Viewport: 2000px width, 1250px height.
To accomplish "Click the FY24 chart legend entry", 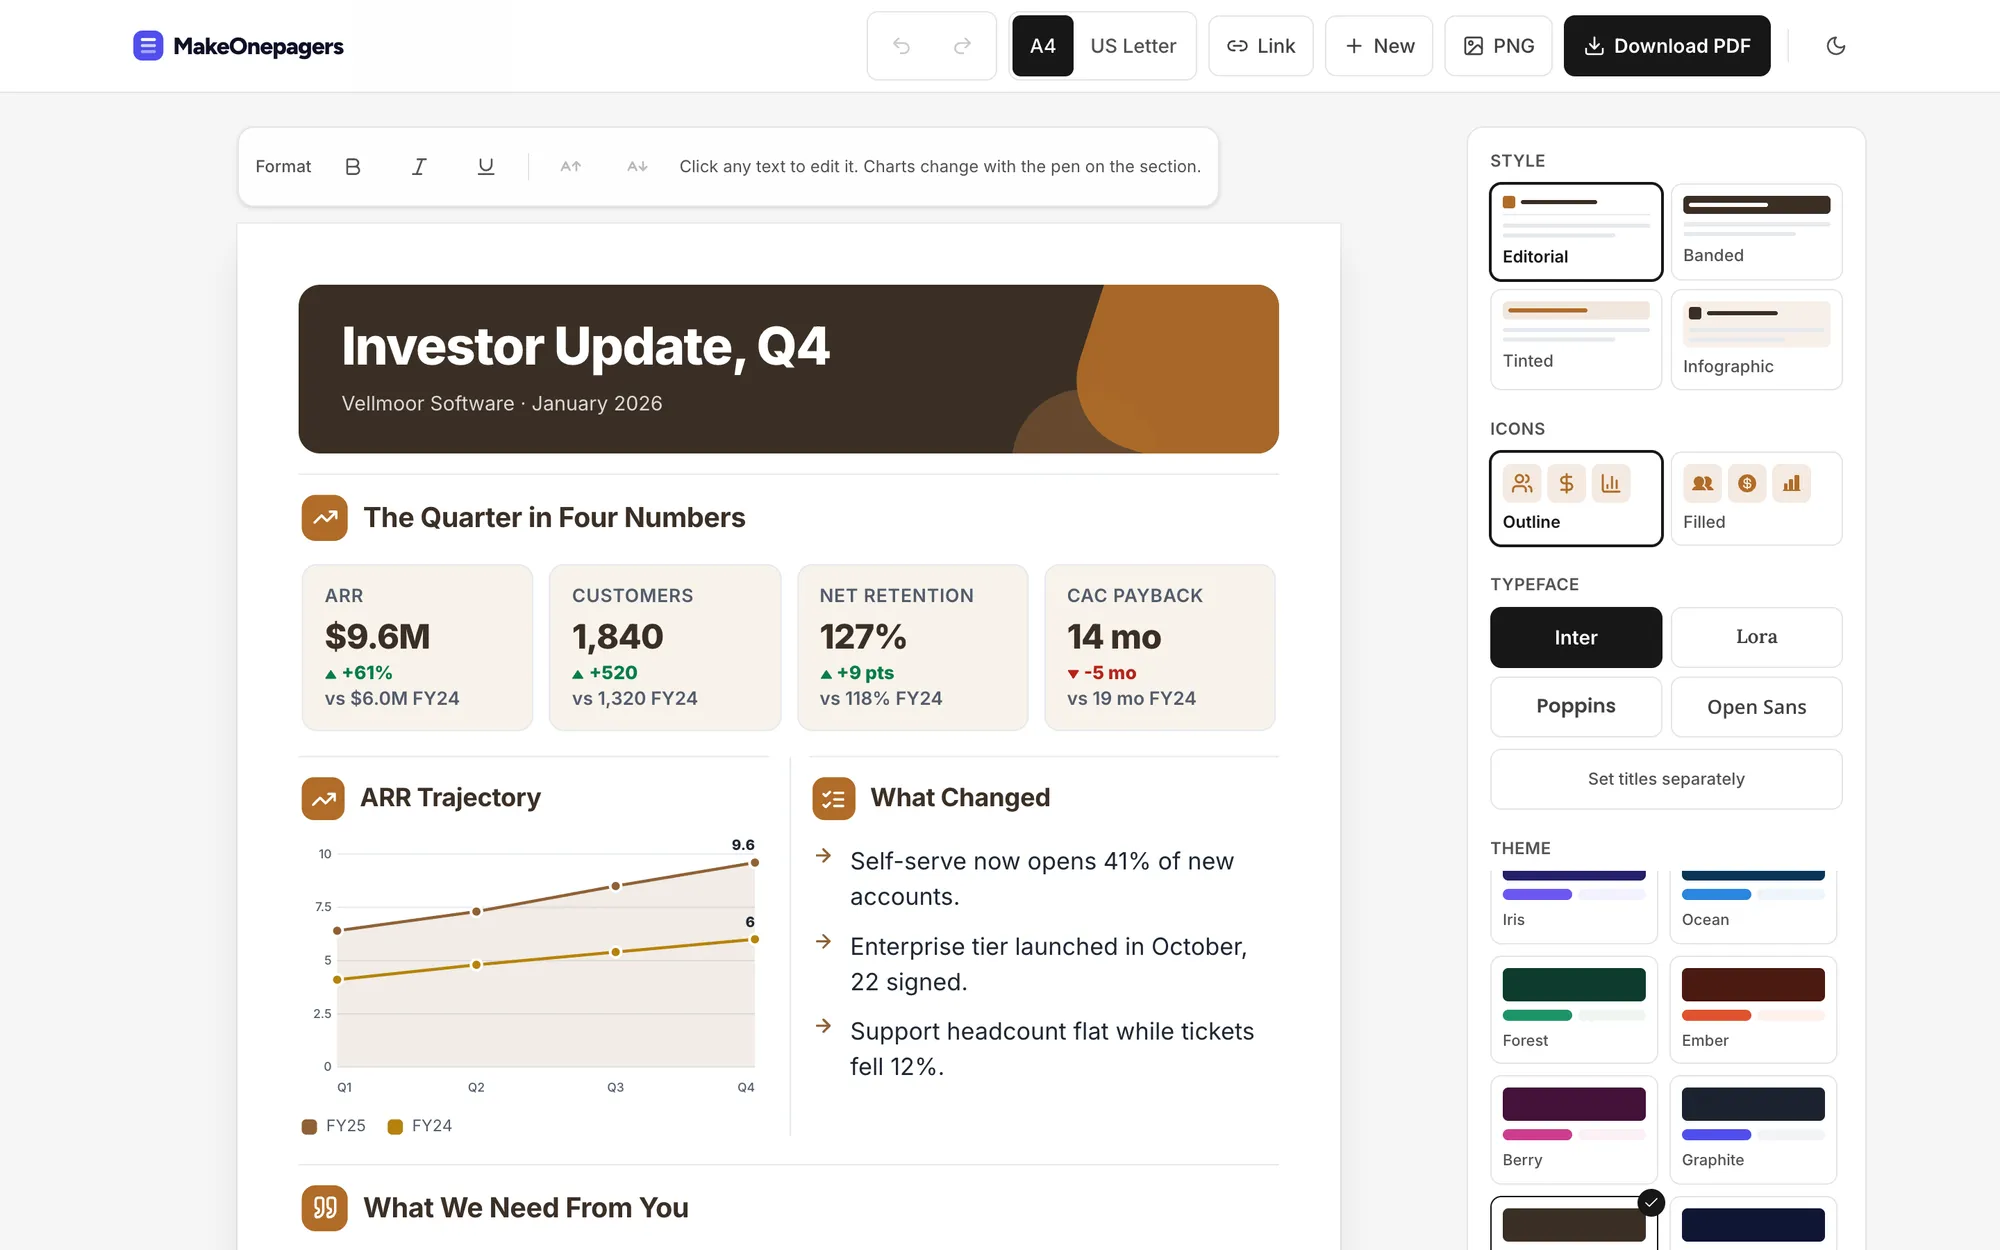I will pyautogui.click(x=420, y=1126).
